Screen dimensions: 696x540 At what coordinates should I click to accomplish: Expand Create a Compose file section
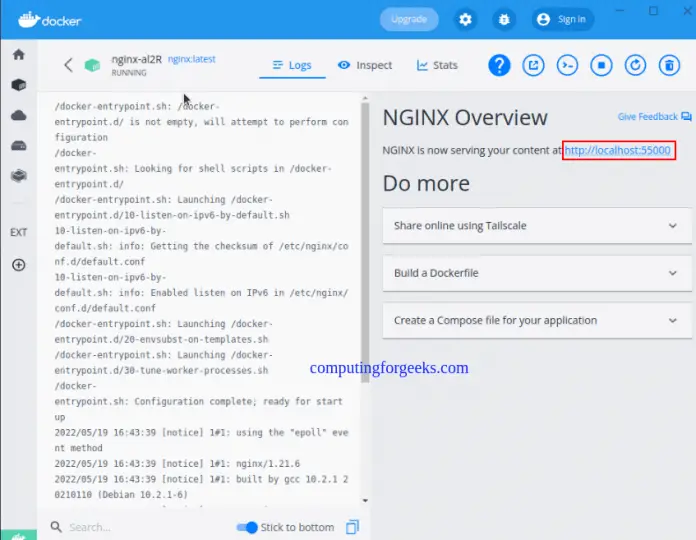(535, 320)
